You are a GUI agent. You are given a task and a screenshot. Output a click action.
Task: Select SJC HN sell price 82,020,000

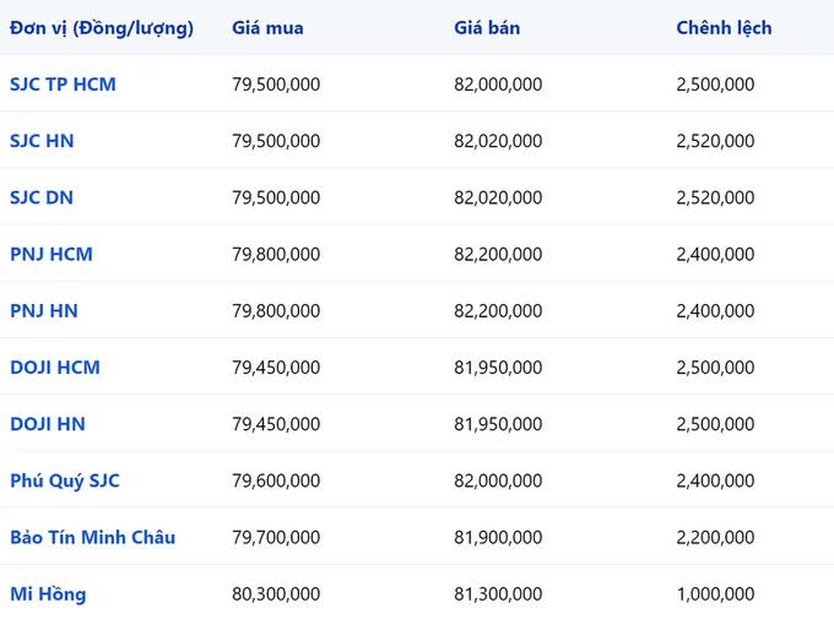click(498, 141)
